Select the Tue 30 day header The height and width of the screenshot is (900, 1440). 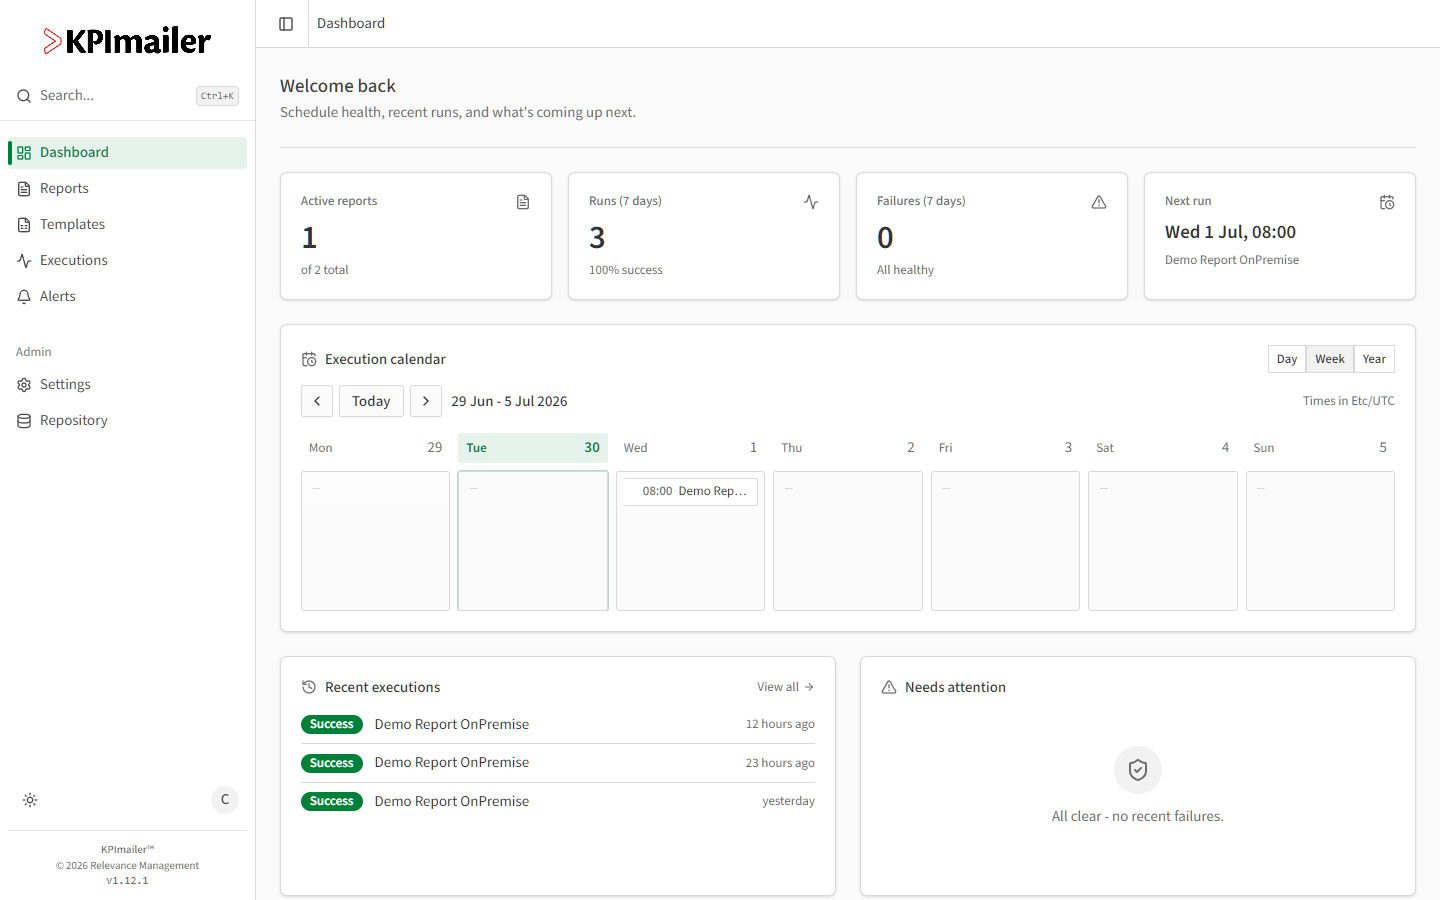tap(533, 448)
